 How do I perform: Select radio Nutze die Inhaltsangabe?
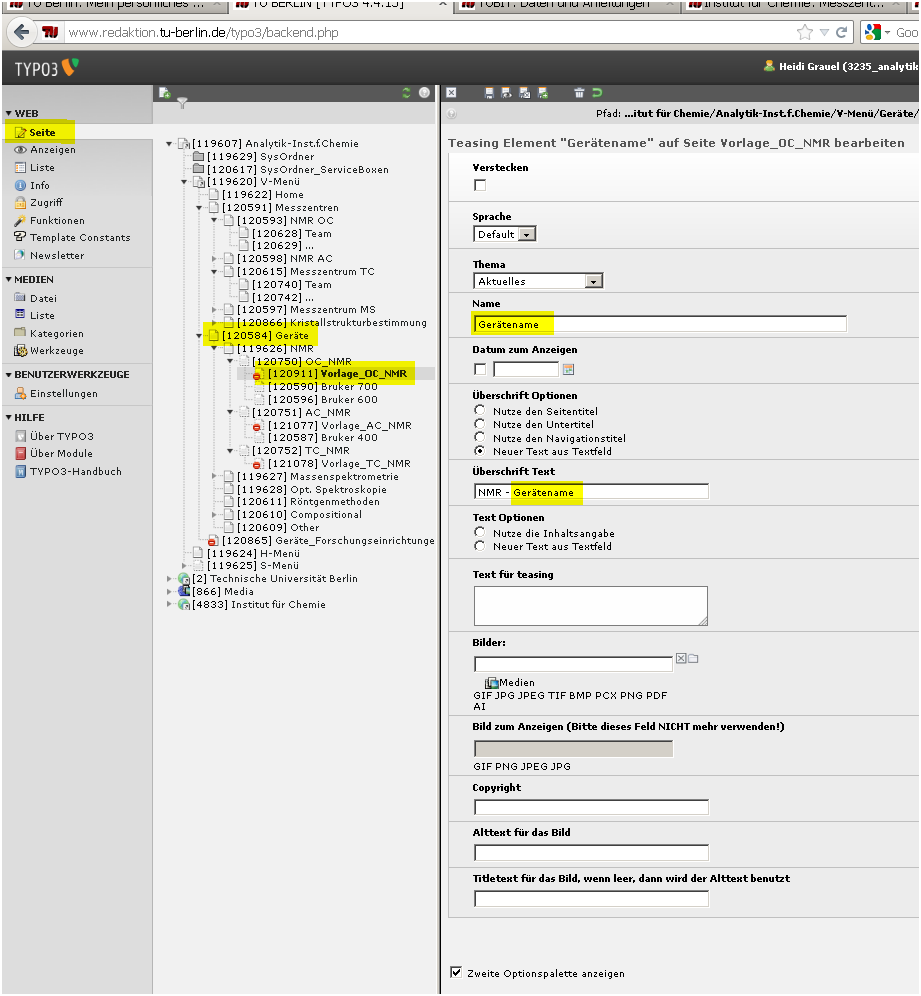coord(480,532)
